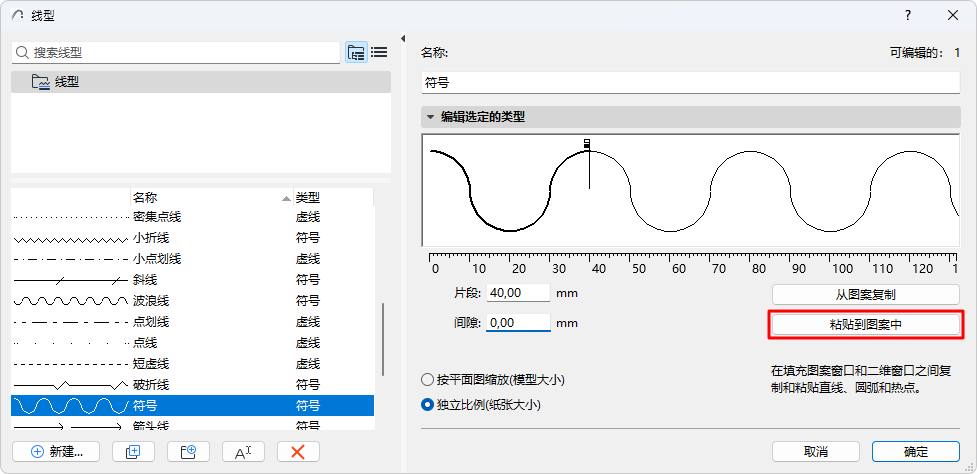
Task: Select the 密集点线 row
Action: click(193, 217)
